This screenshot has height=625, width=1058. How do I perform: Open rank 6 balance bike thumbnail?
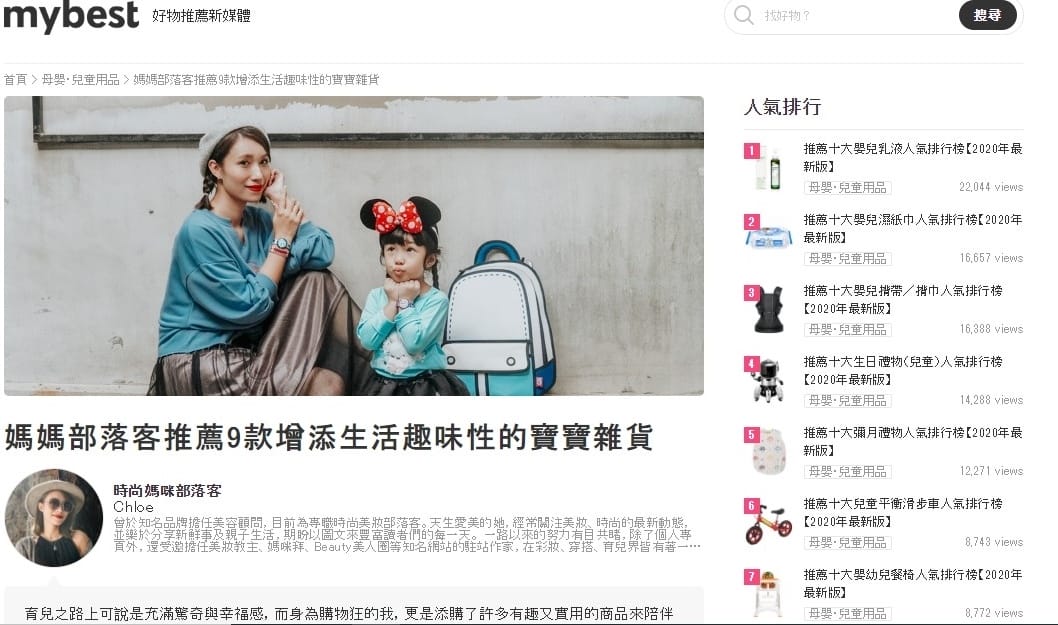point(768,522)
